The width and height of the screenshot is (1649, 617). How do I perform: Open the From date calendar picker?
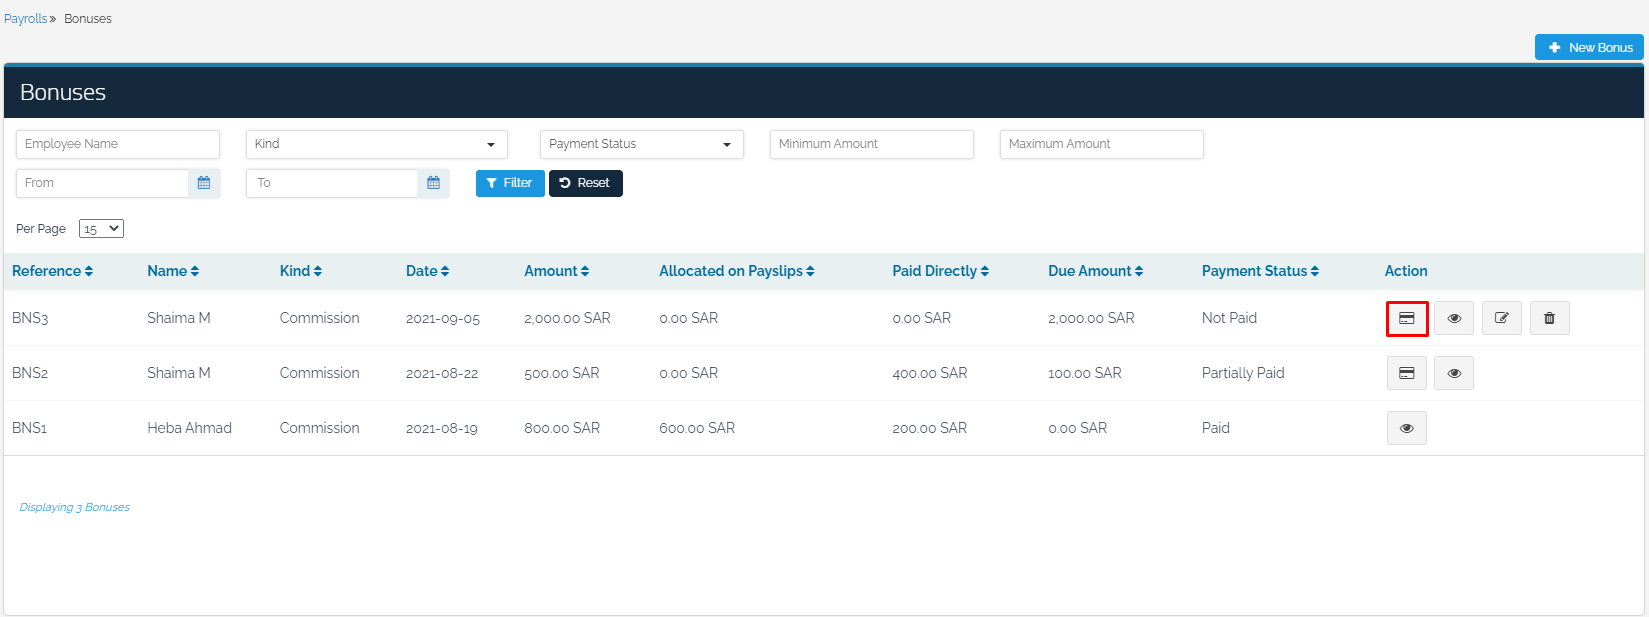204,183
